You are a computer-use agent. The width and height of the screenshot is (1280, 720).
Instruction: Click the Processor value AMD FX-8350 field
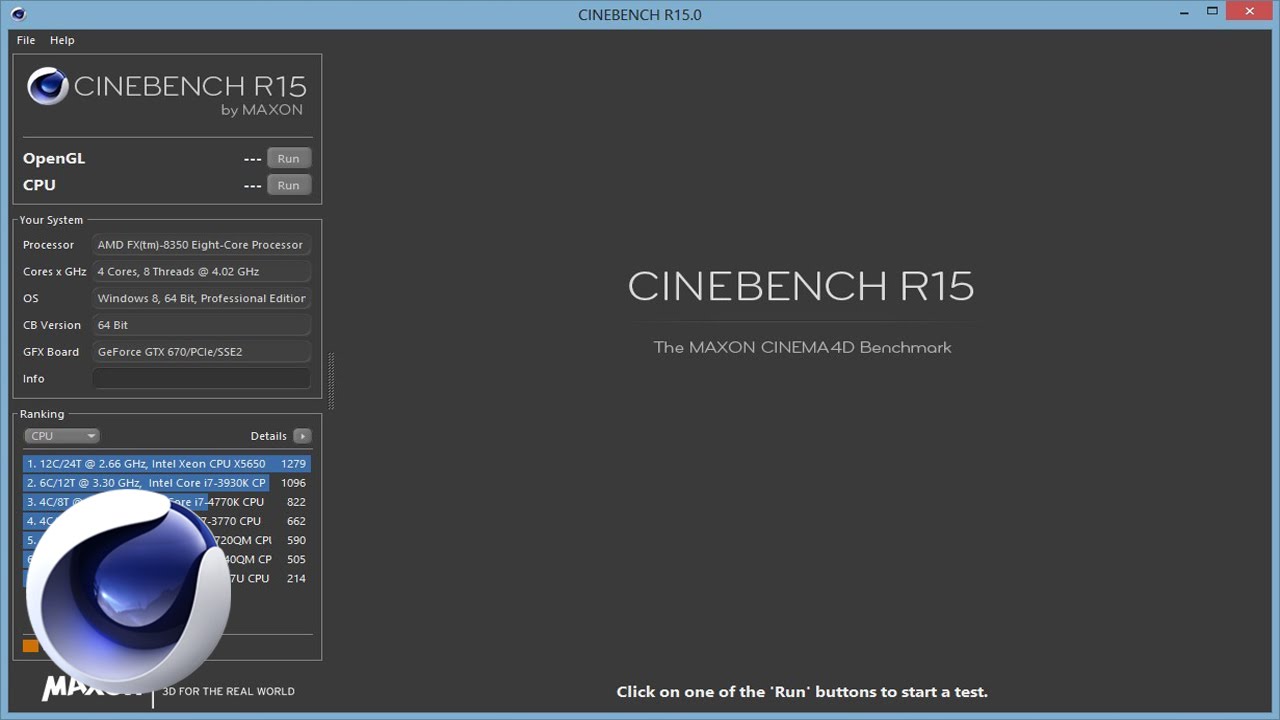pos(202,245)
